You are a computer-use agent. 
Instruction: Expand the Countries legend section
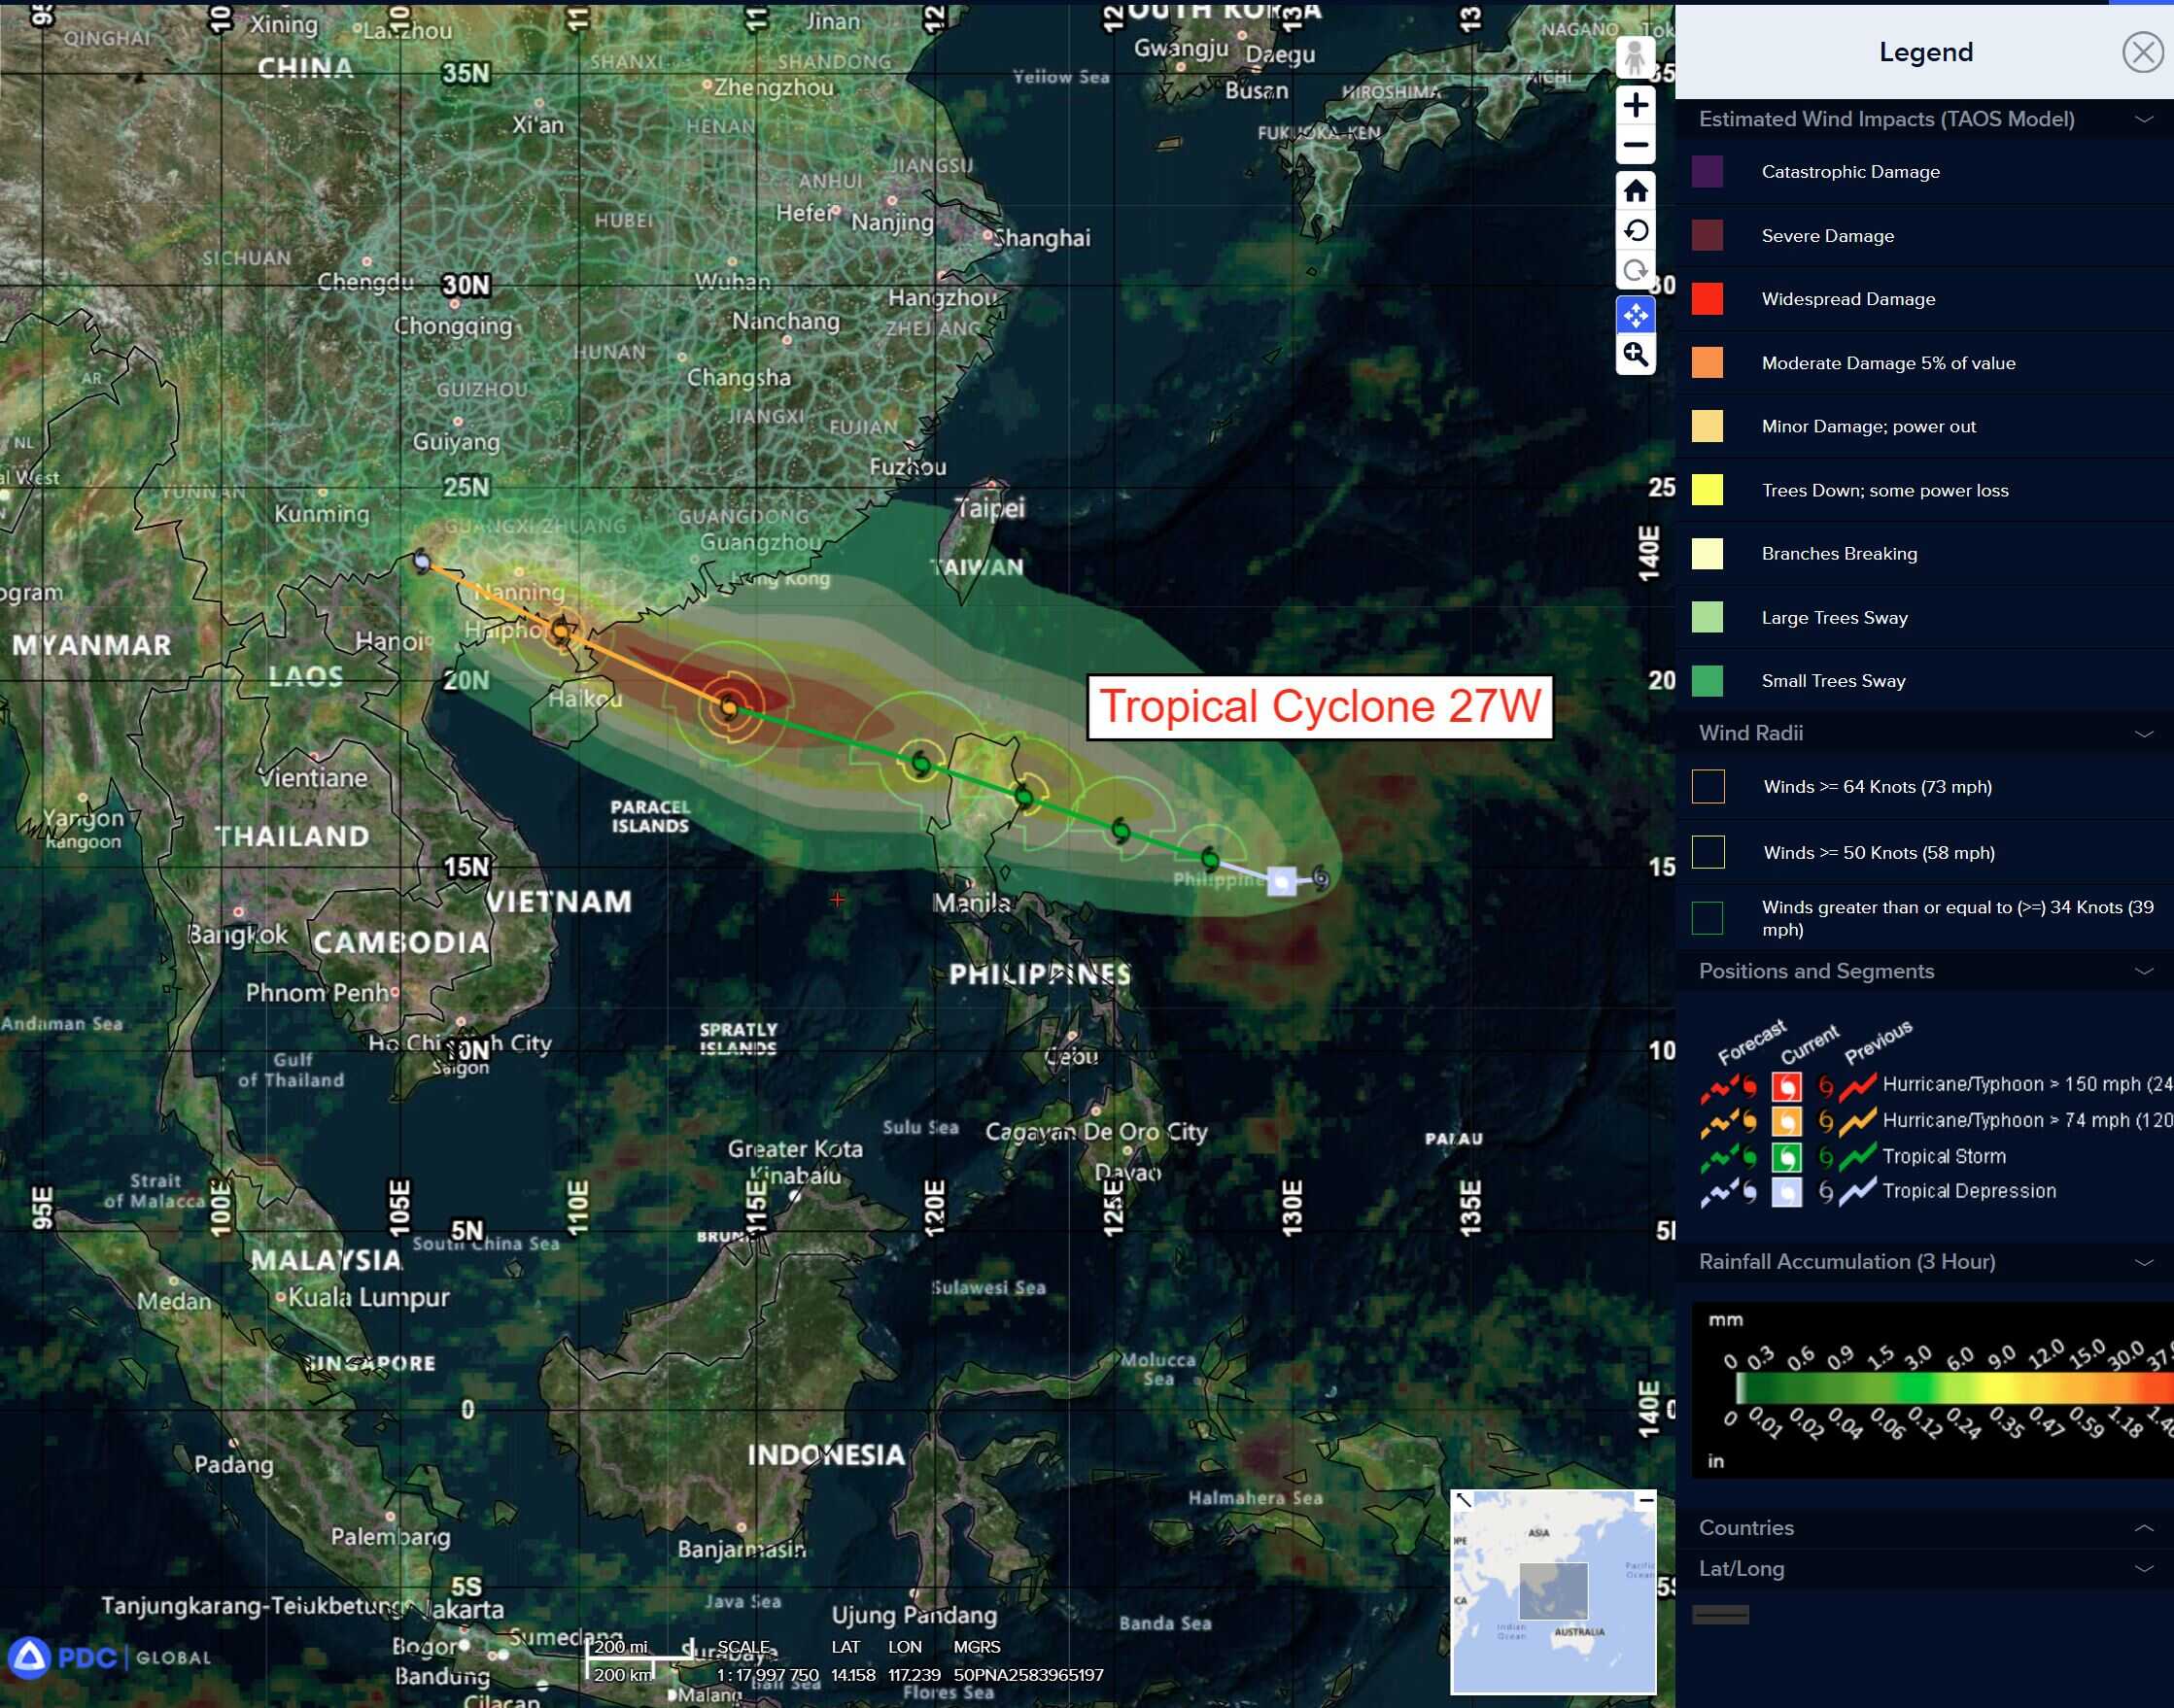point(2143,1528)
